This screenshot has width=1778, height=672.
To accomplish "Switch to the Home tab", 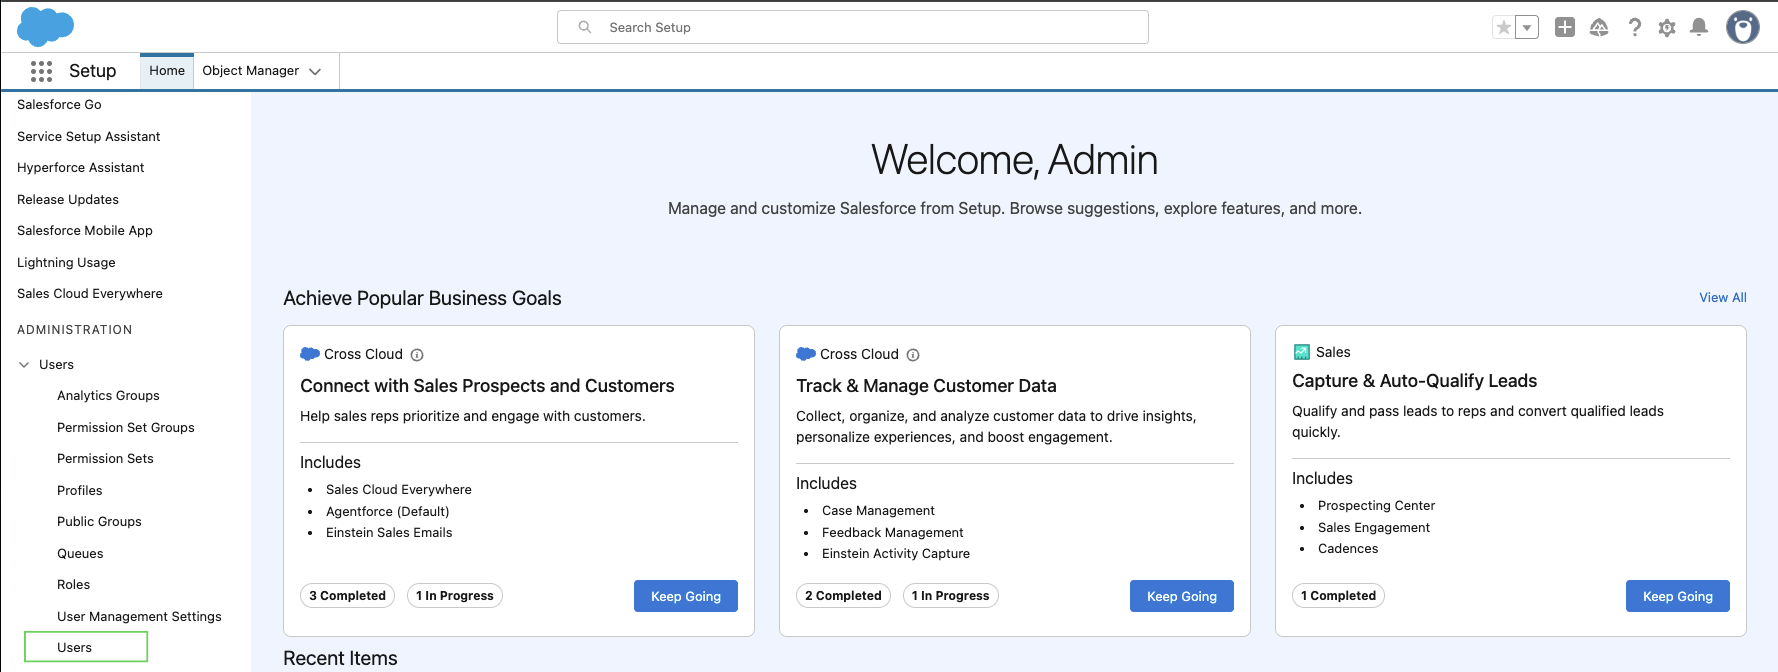I will (167, 71).
